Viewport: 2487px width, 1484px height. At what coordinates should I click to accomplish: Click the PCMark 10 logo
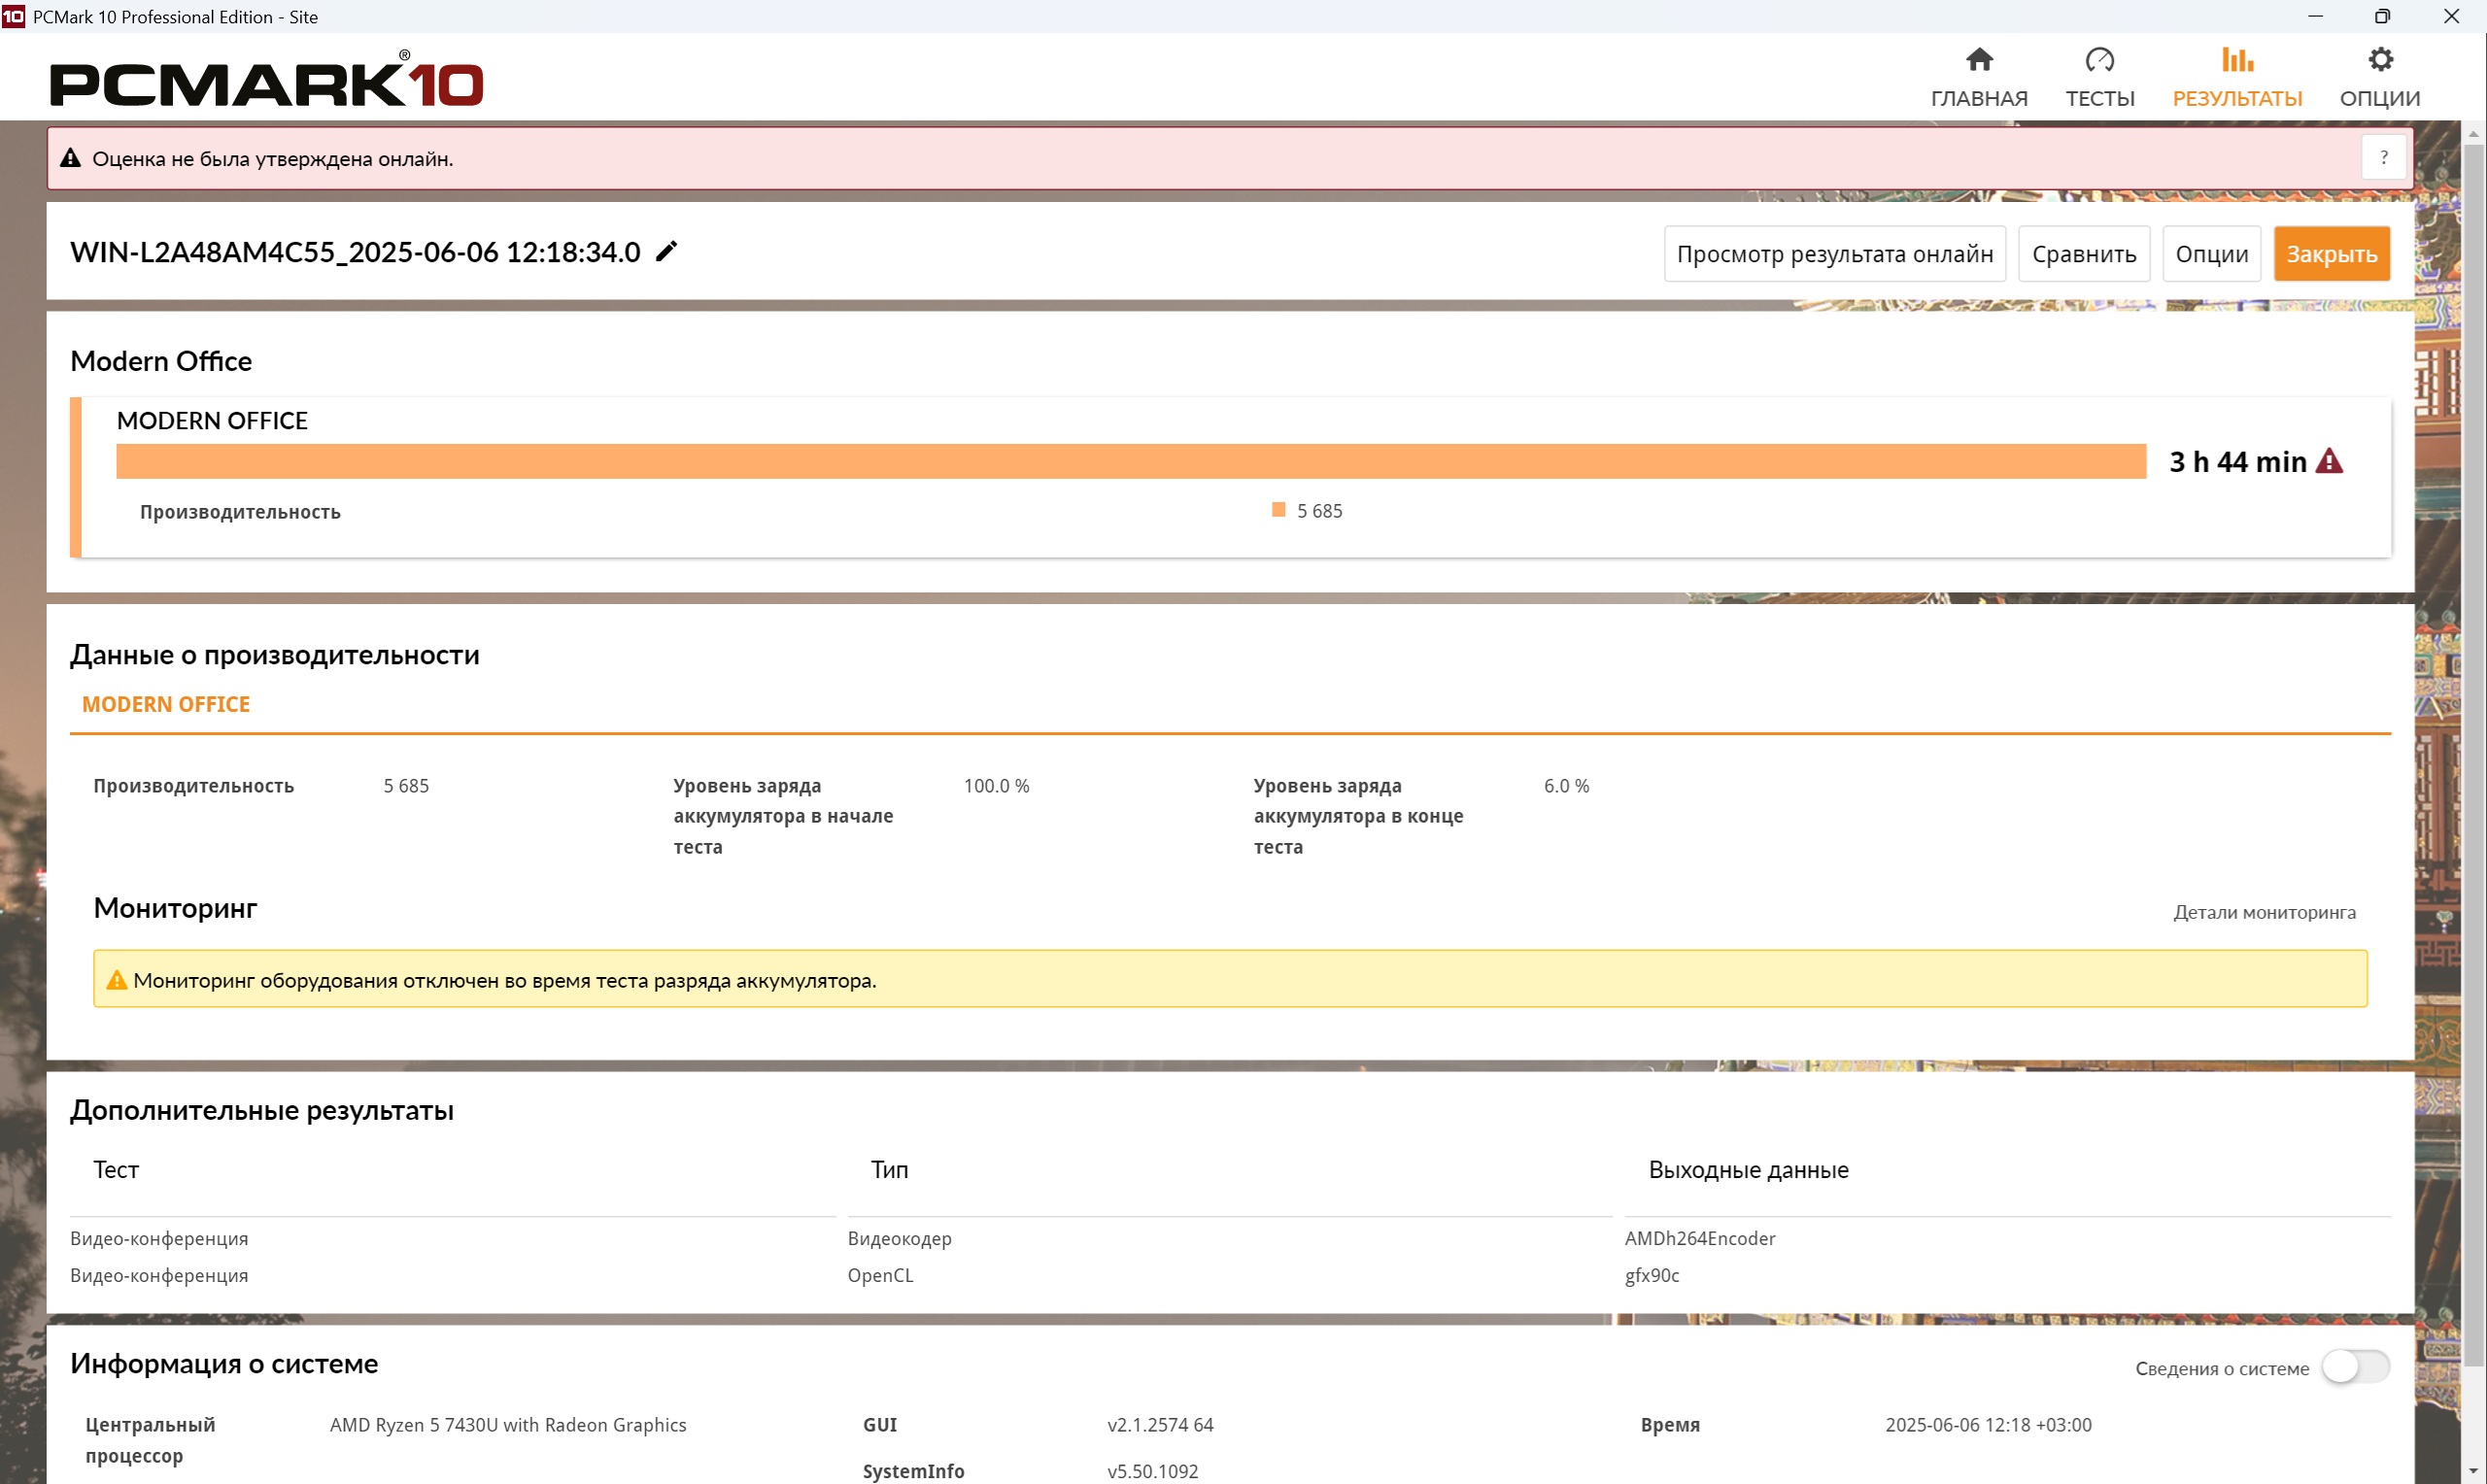(266, 82)
